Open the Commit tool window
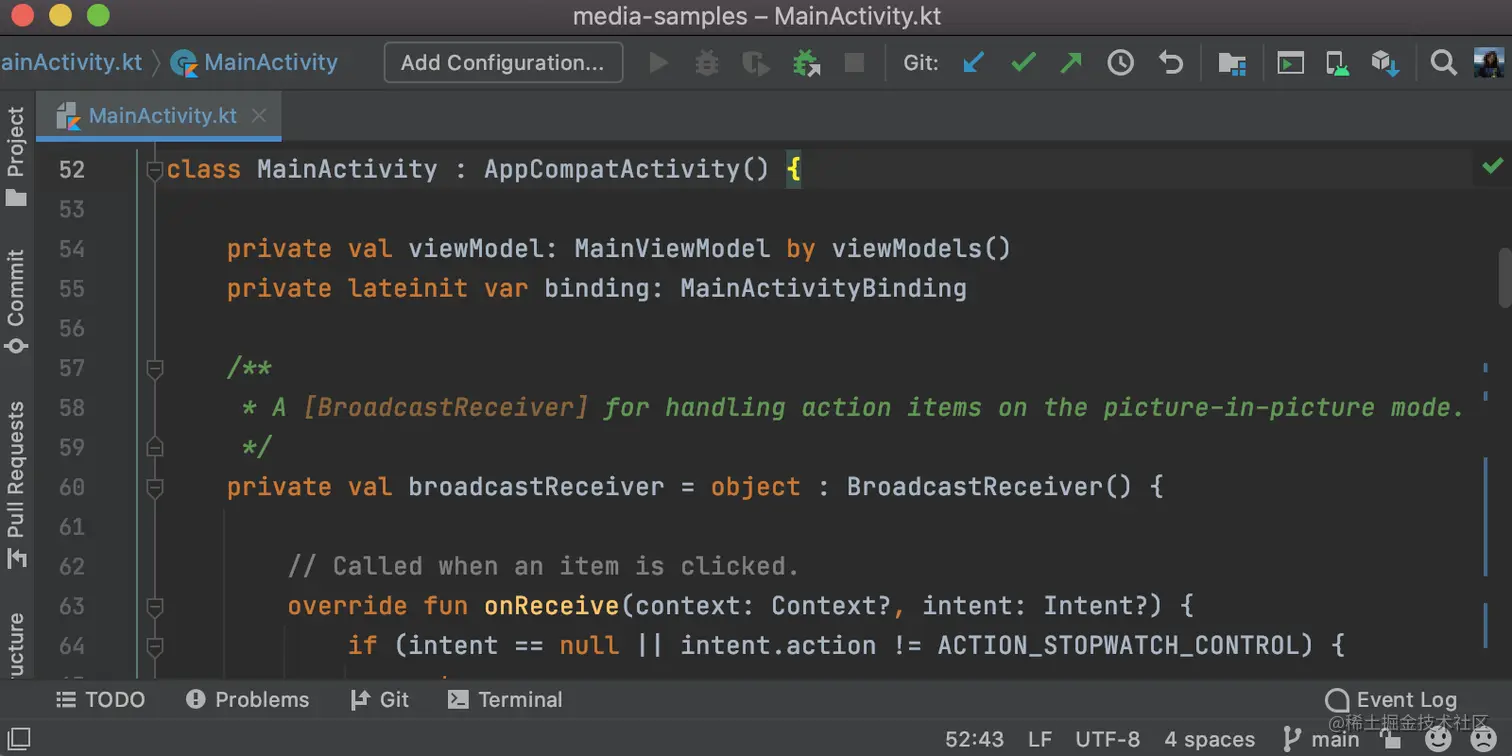The width and height of the screenshot is (1512, 756). pyautogui.click(x=16, y=302)
